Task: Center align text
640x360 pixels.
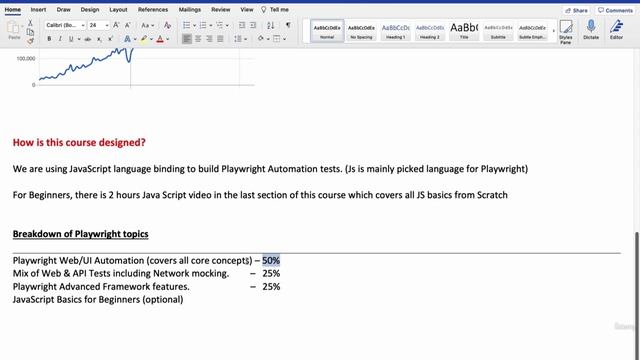Action: coord(198,39)
